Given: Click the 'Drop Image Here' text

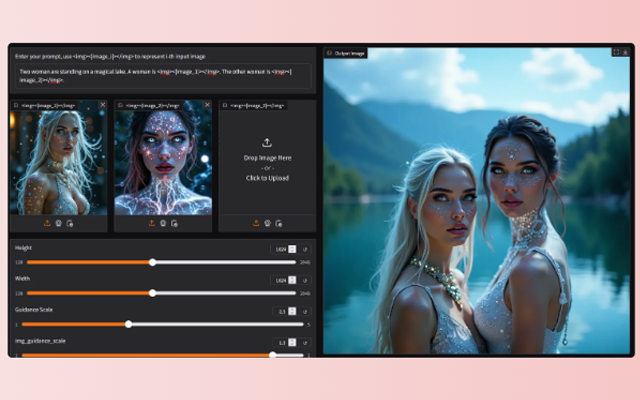Looking at the screenshot, I should point(267,158).
